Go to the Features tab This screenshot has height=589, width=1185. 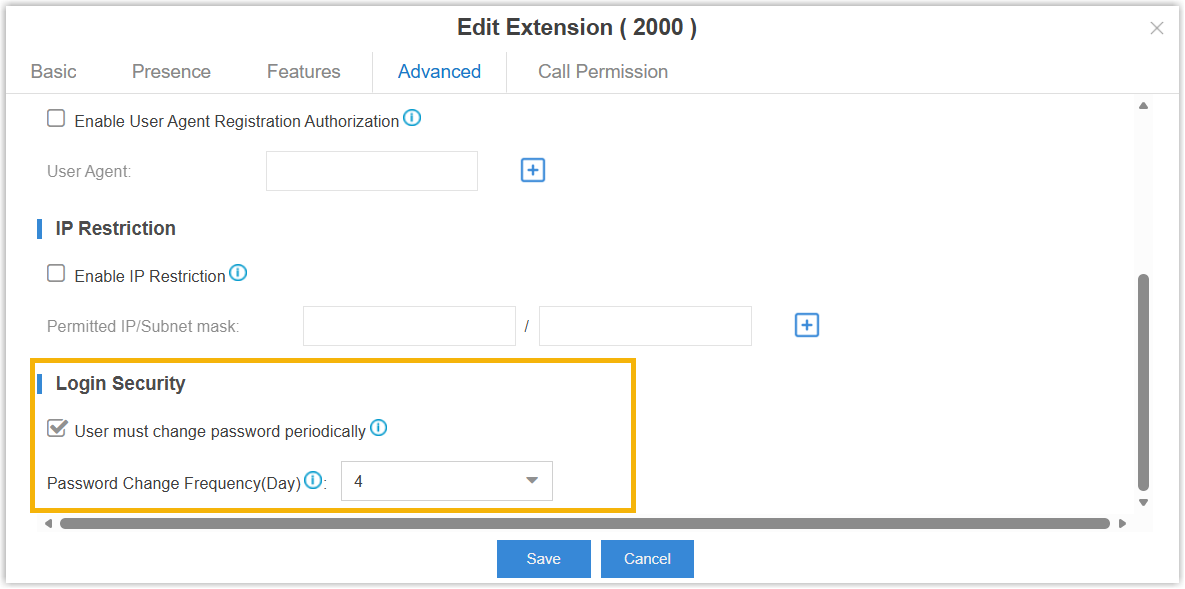[304, 72]
